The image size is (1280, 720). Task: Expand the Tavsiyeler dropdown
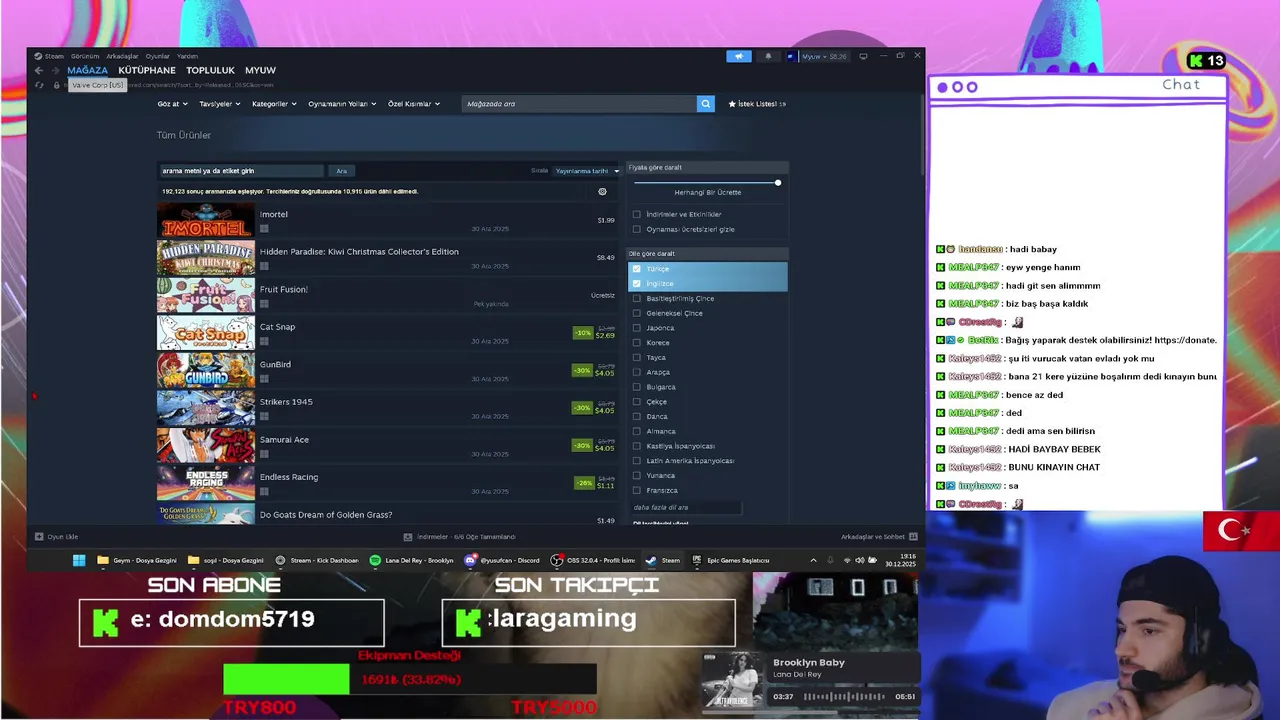(219, 104)
